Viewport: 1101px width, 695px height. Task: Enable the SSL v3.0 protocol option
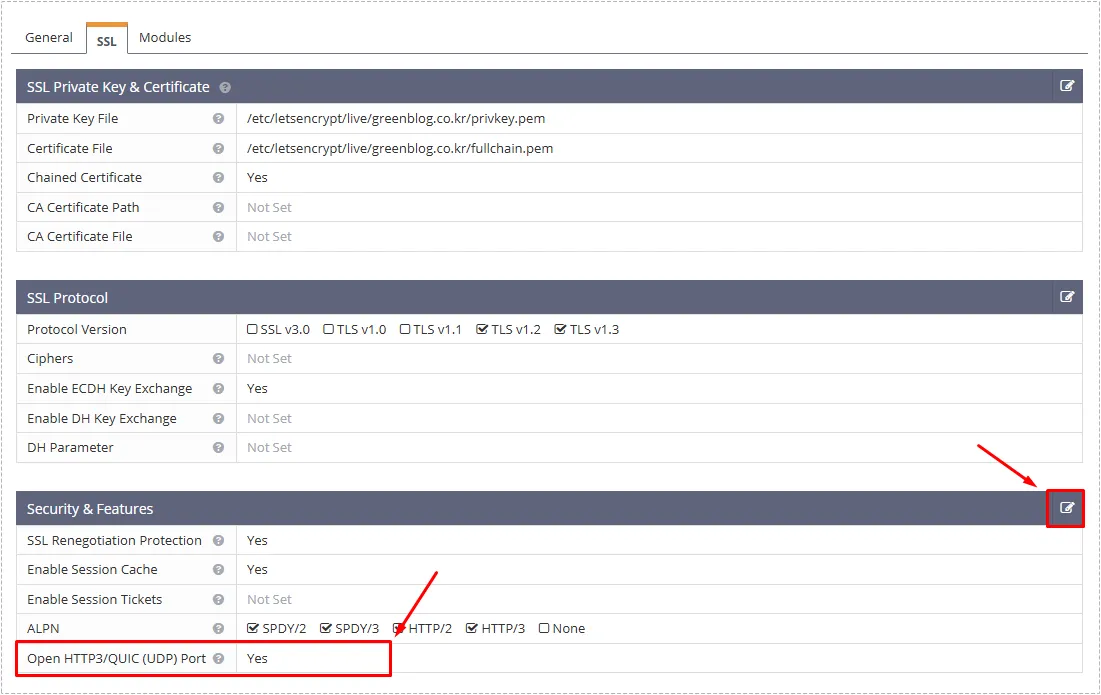pos(252,328)
